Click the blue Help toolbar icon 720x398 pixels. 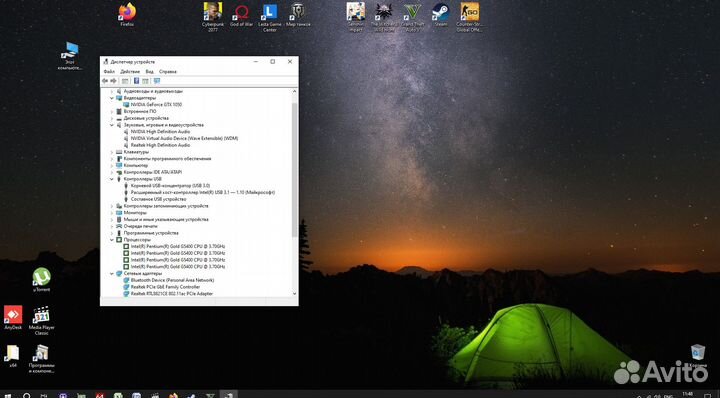tap(136, 81)
